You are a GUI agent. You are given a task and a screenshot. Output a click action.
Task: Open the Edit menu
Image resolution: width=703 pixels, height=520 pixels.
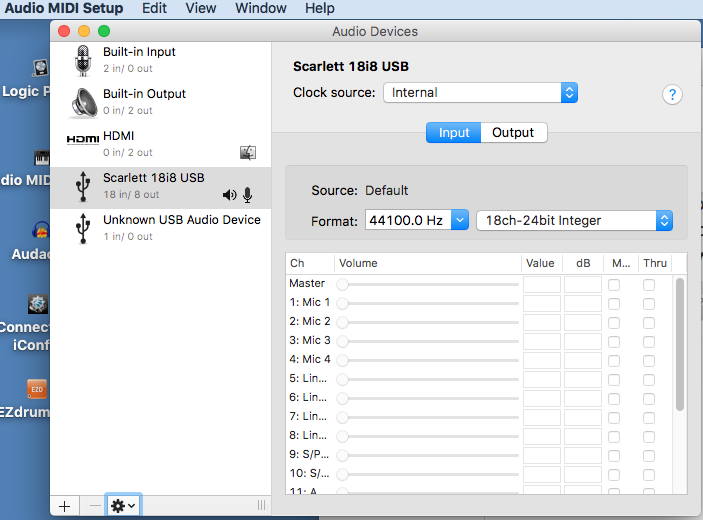[154, 8]
